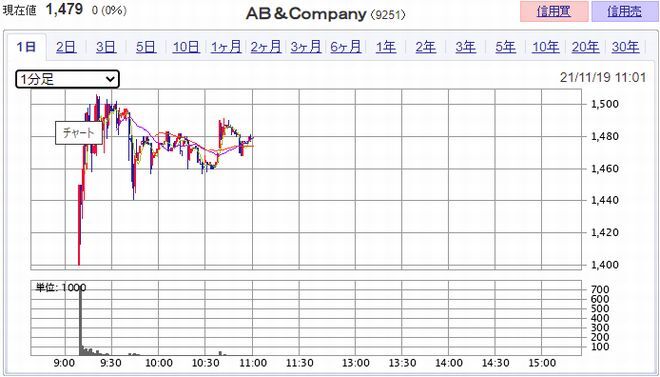Switch to the 2日 range tab

(66, 47)
